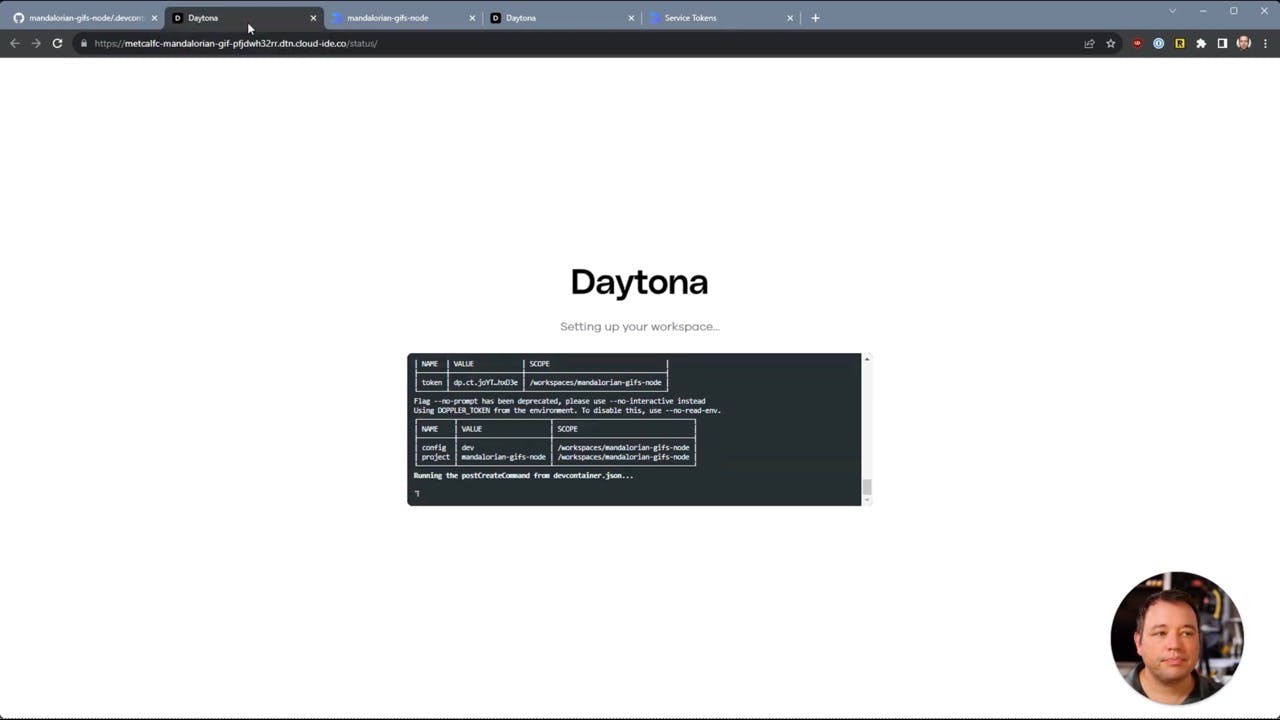Open the Chrome profile avatar
Screen dimensions: 1280x720
(x=1244, y=43)
